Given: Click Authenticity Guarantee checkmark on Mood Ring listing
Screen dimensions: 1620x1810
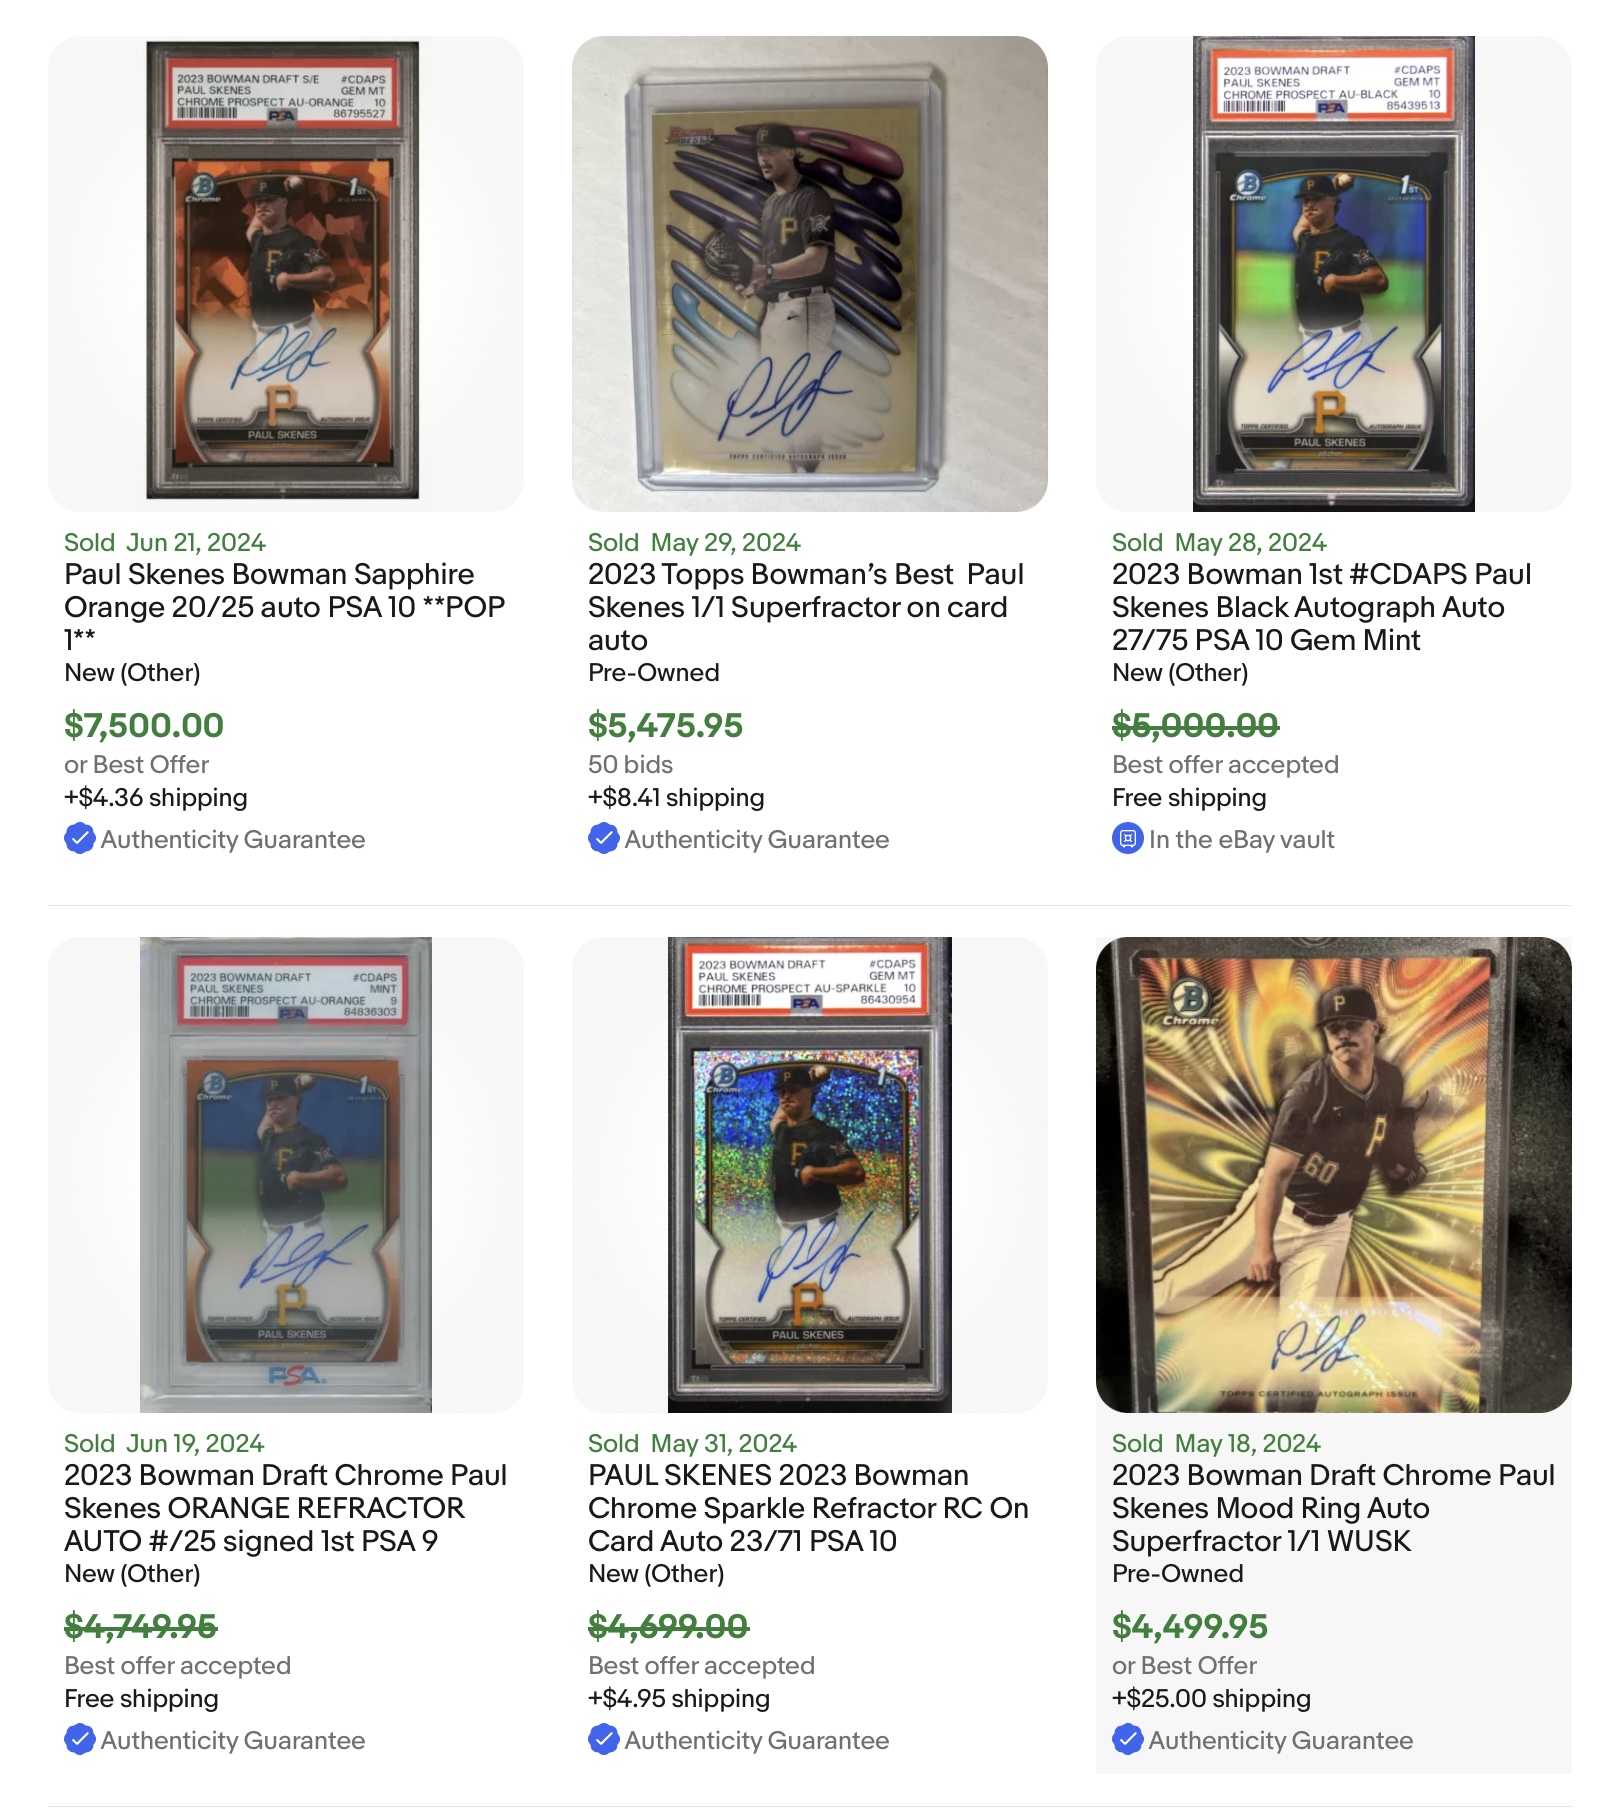Looking at the screenshot, I should click(1127, 1739).
